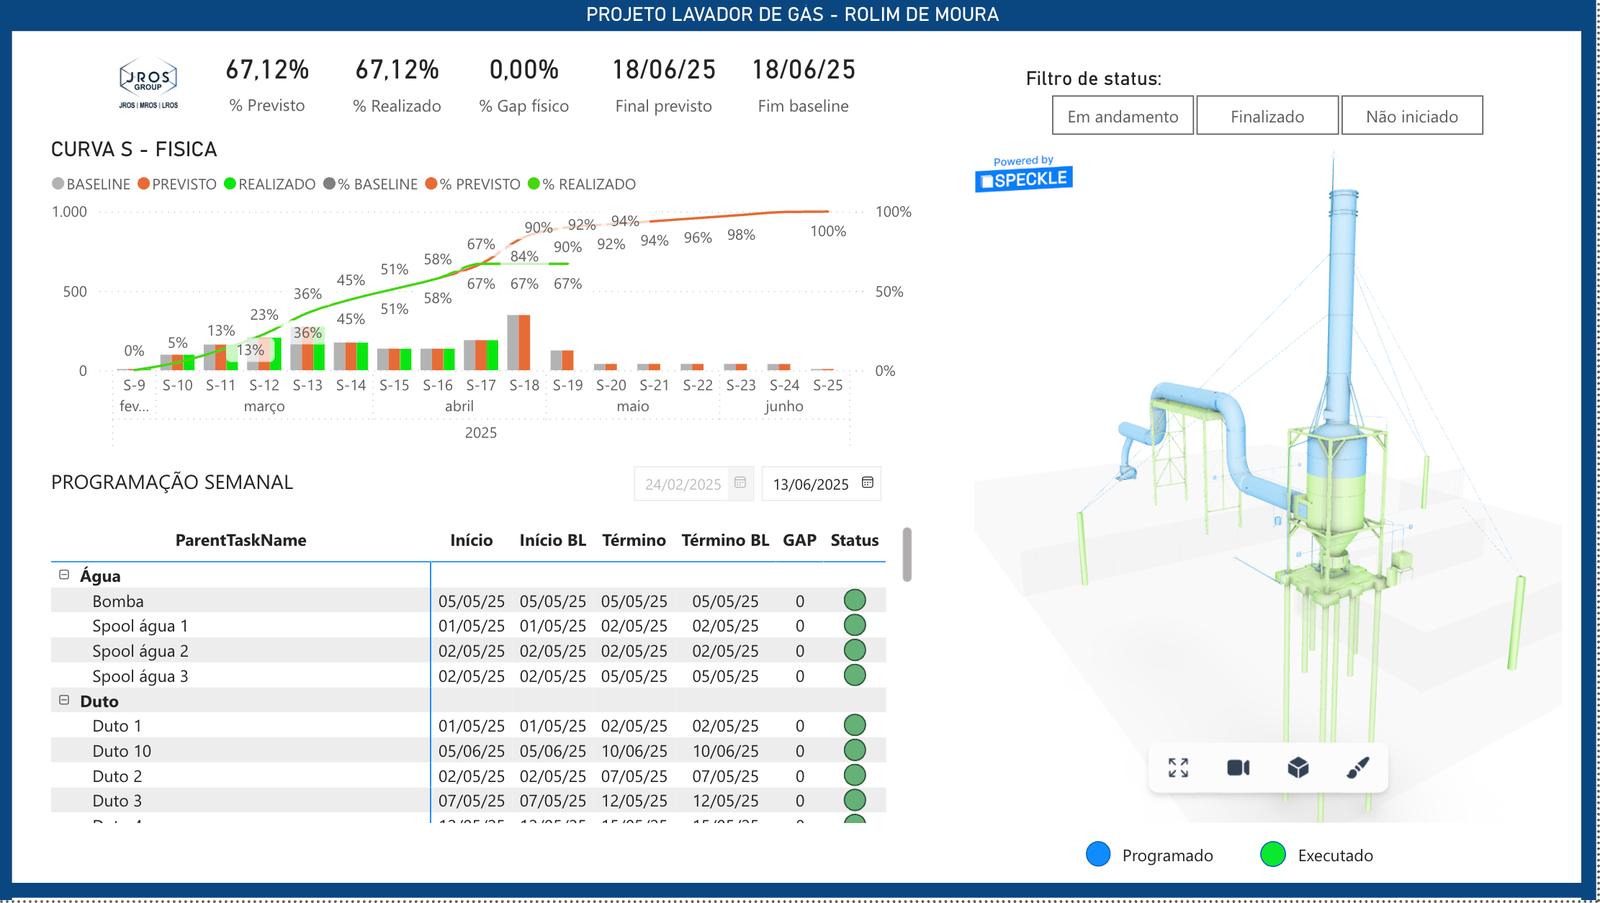The image size is (1600, 903).
Task: Click the paintbrush color icon
Action: pyautogui.click(x=1357, y=767)
